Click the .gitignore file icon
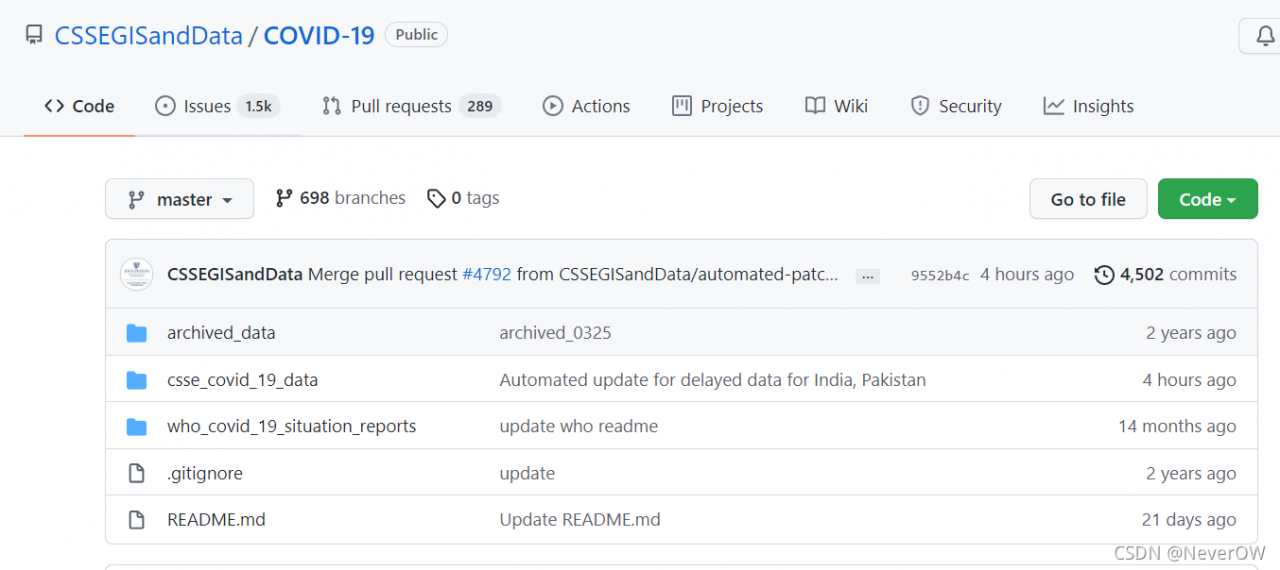This screenshot has height=570, width=1280. click(x=137, y=474)
